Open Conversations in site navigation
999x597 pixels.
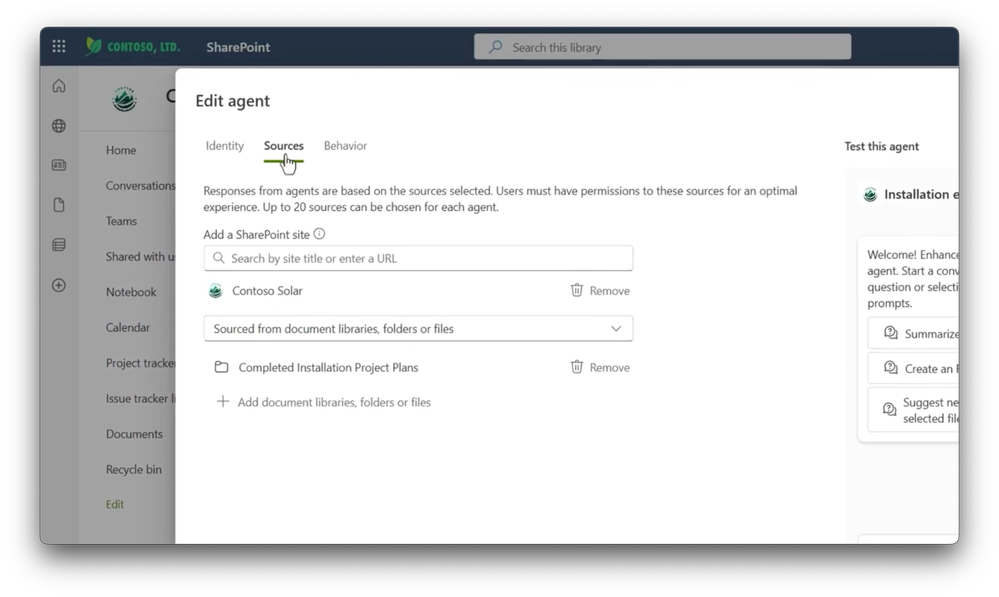[x=140, y=185]
